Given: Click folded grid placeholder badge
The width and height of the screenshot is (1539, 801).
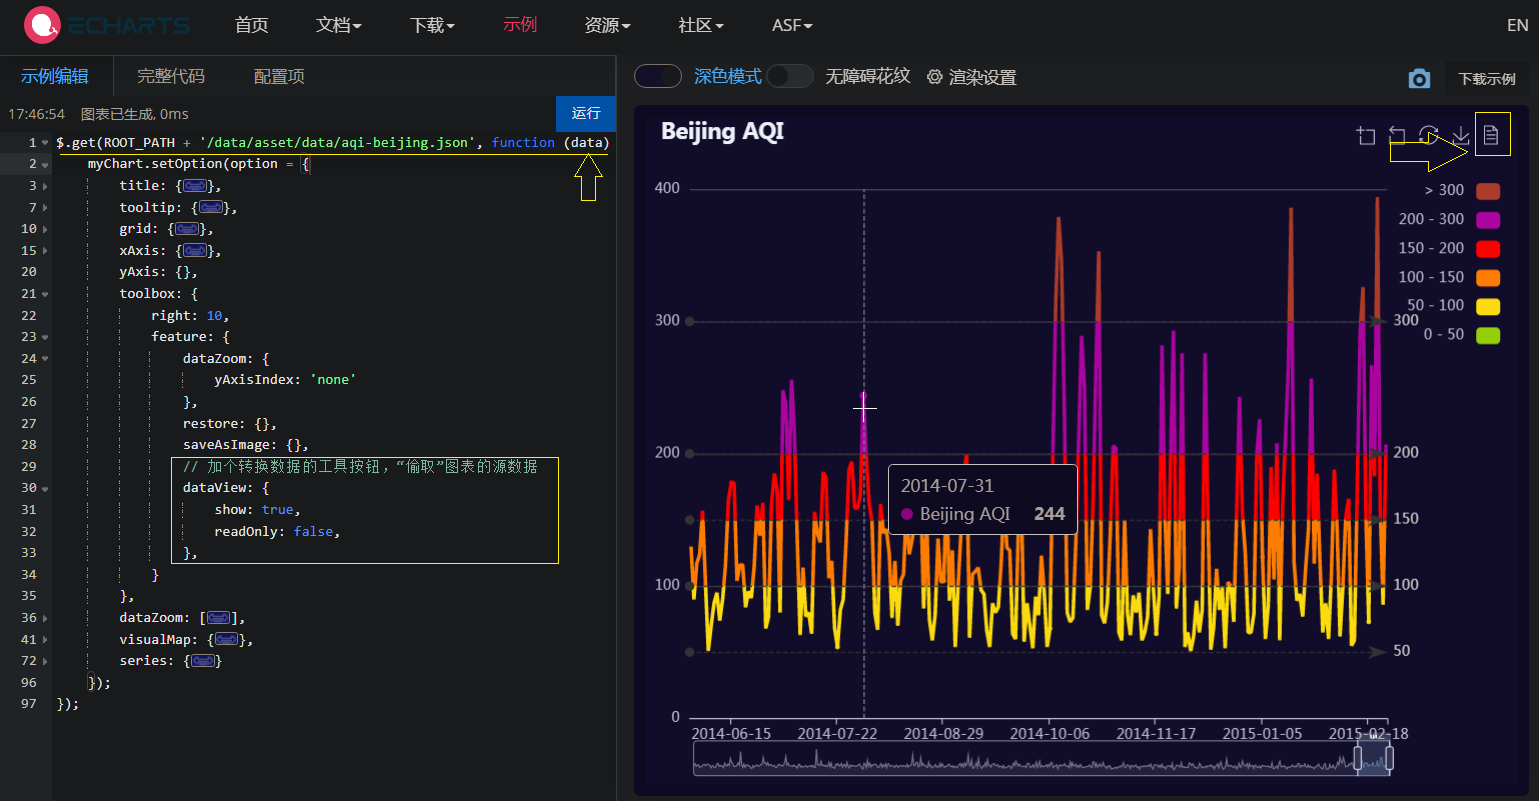Looking at the screenshot, I should (187, 229).
